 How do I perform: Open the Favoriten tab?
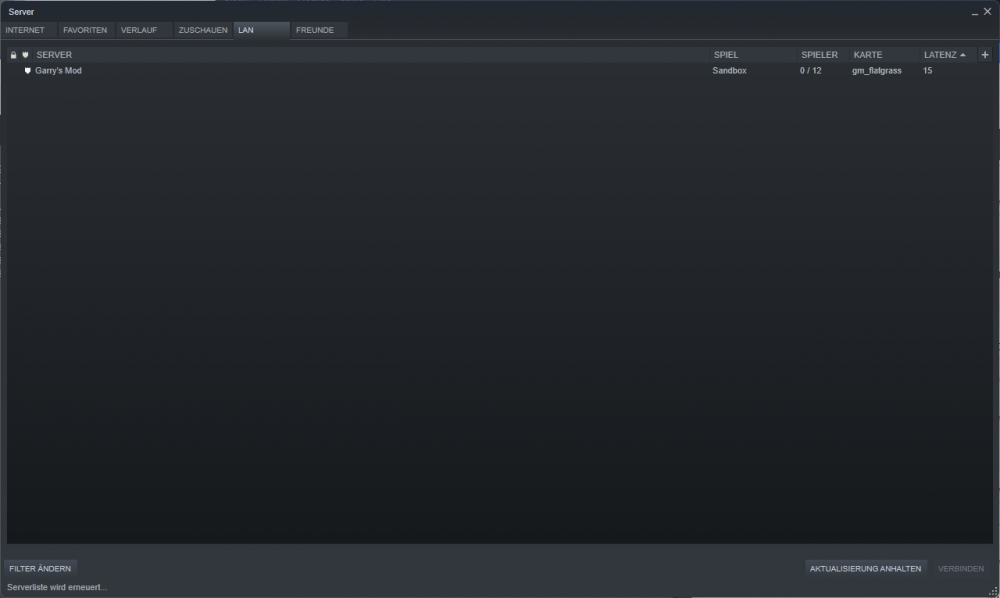click(x=86, y=30)
